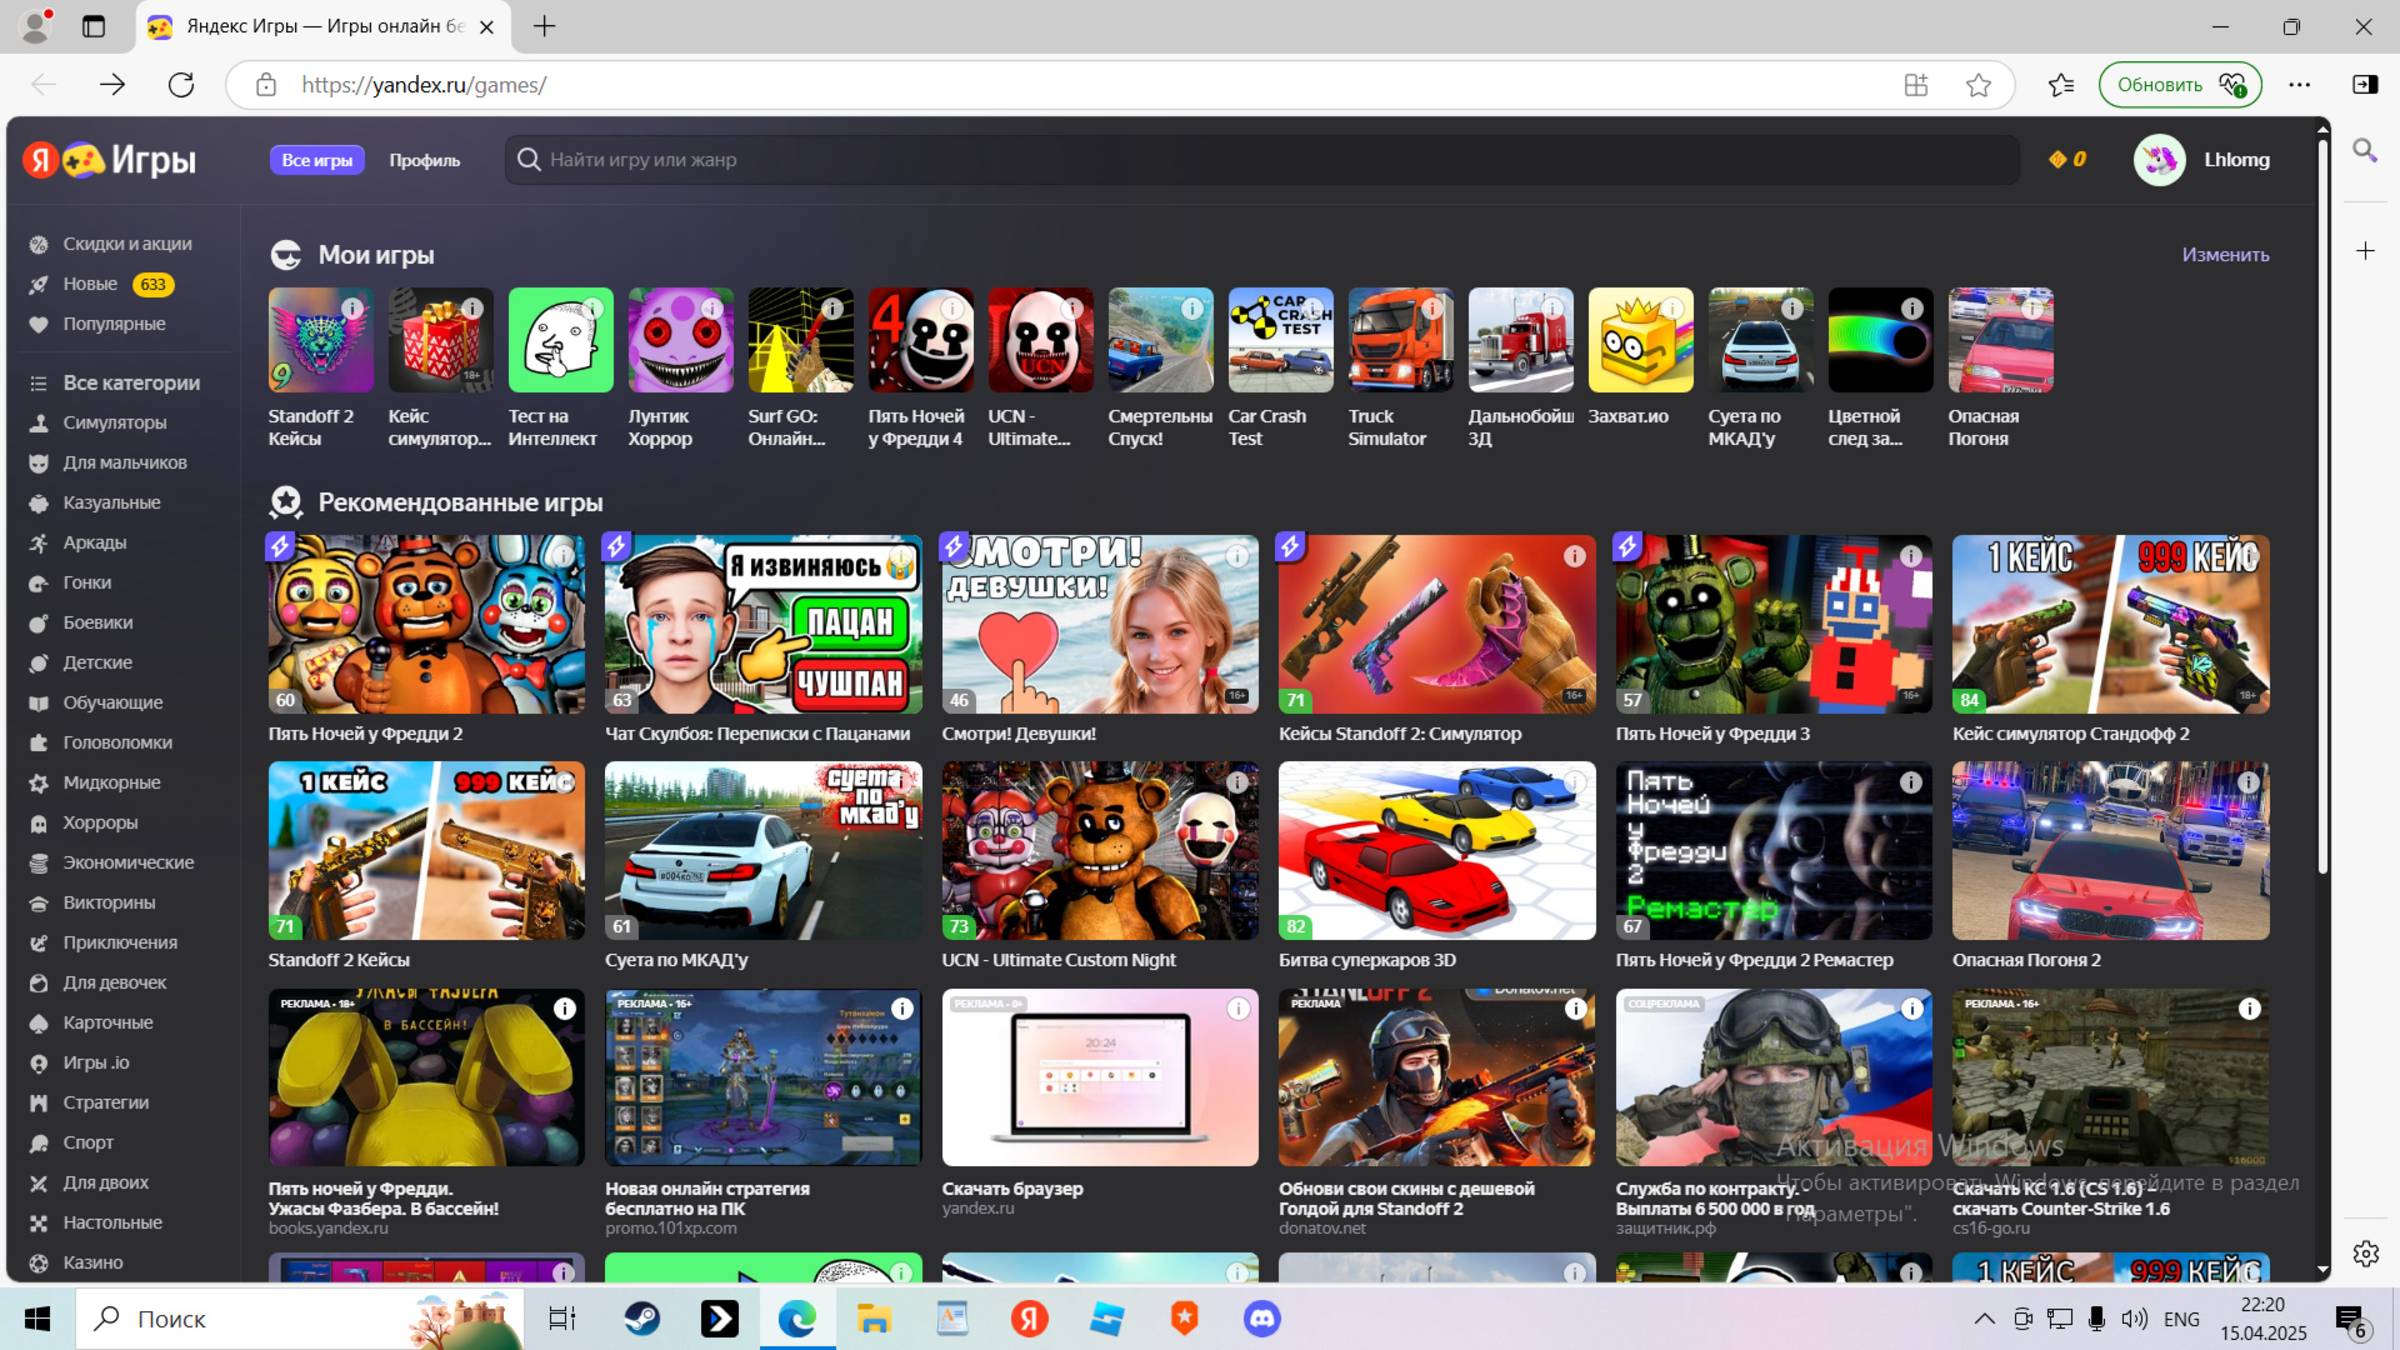
Task: Open Edge sidebar settings gear
Action: point(2365,1253)
